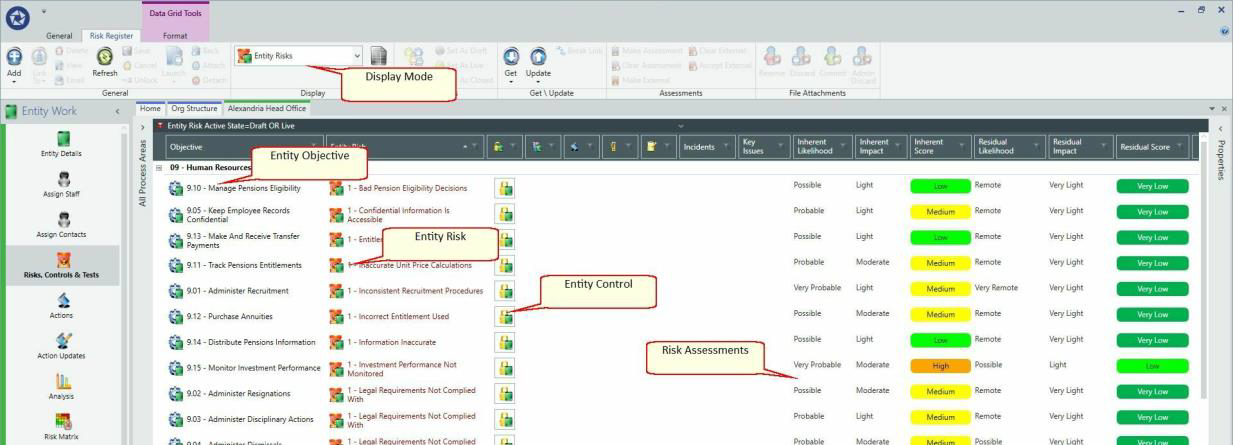Screen dimensions: 1233x445
Task: Click control icon for Bad Pension Eligibility row
Action: click(504, 186)
